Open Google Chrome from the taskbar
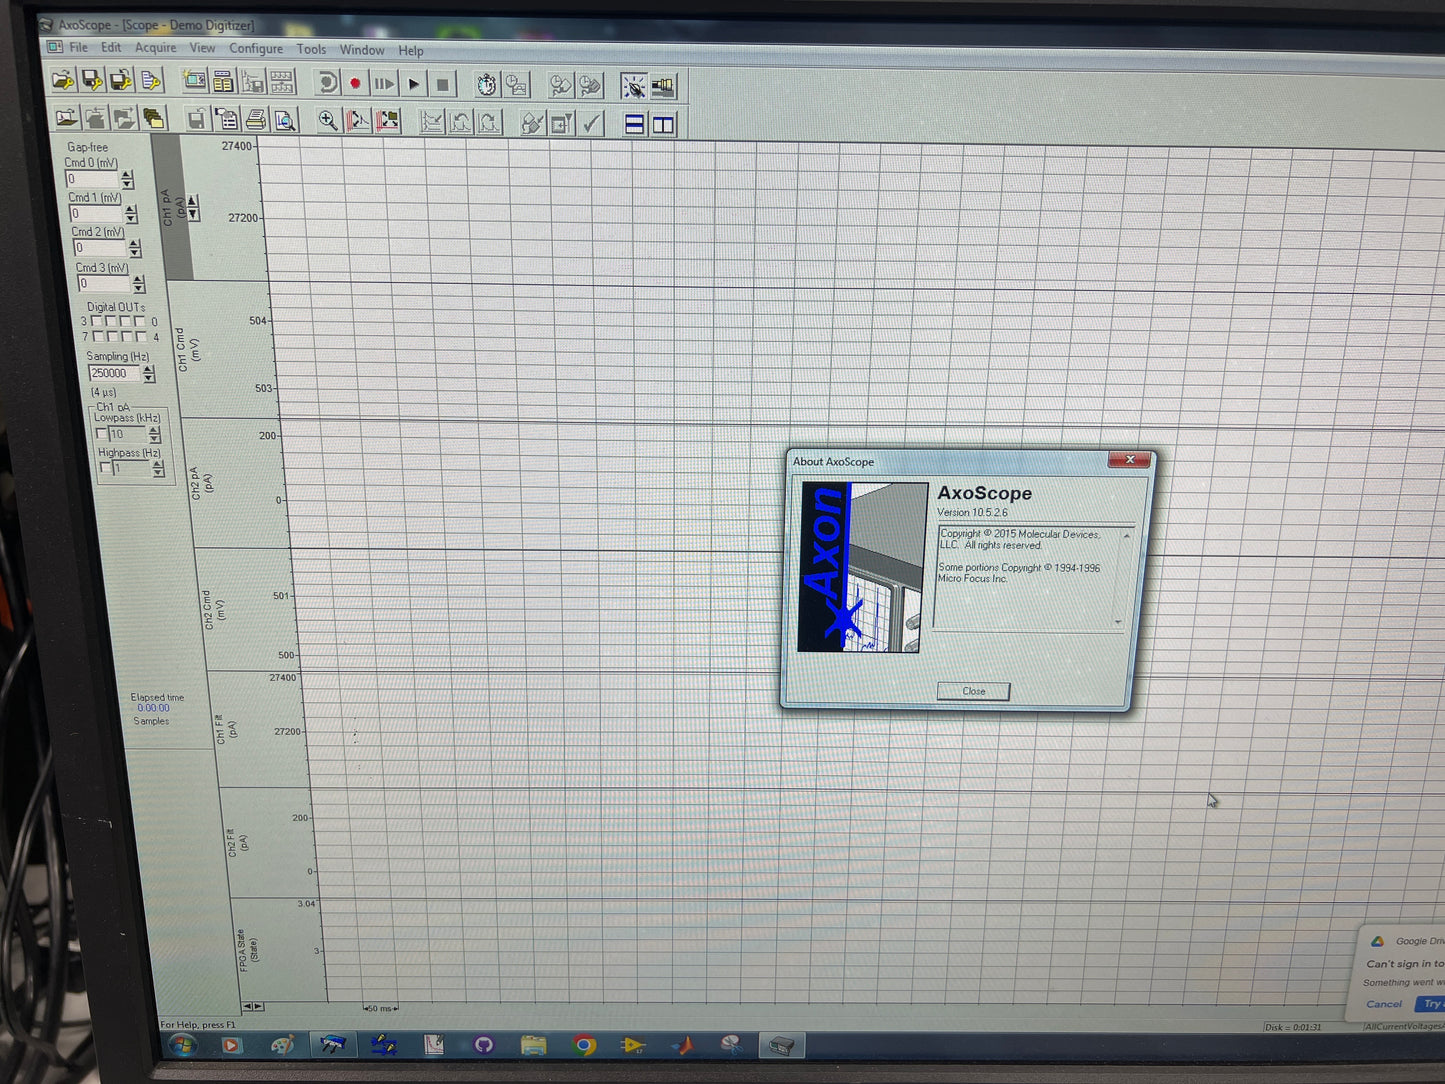The height and width of the screenshot is (1084, 1445). [584, 1045]
